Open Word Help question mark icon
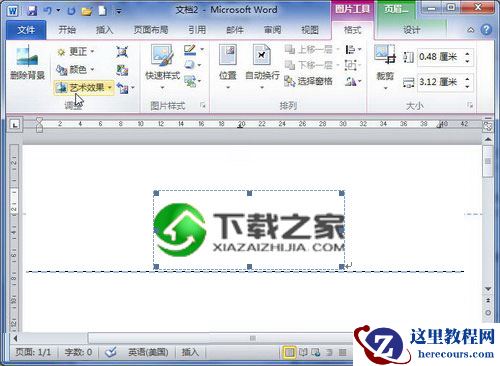The width and height of the screenshot is (500, 366). click(486, 30)
